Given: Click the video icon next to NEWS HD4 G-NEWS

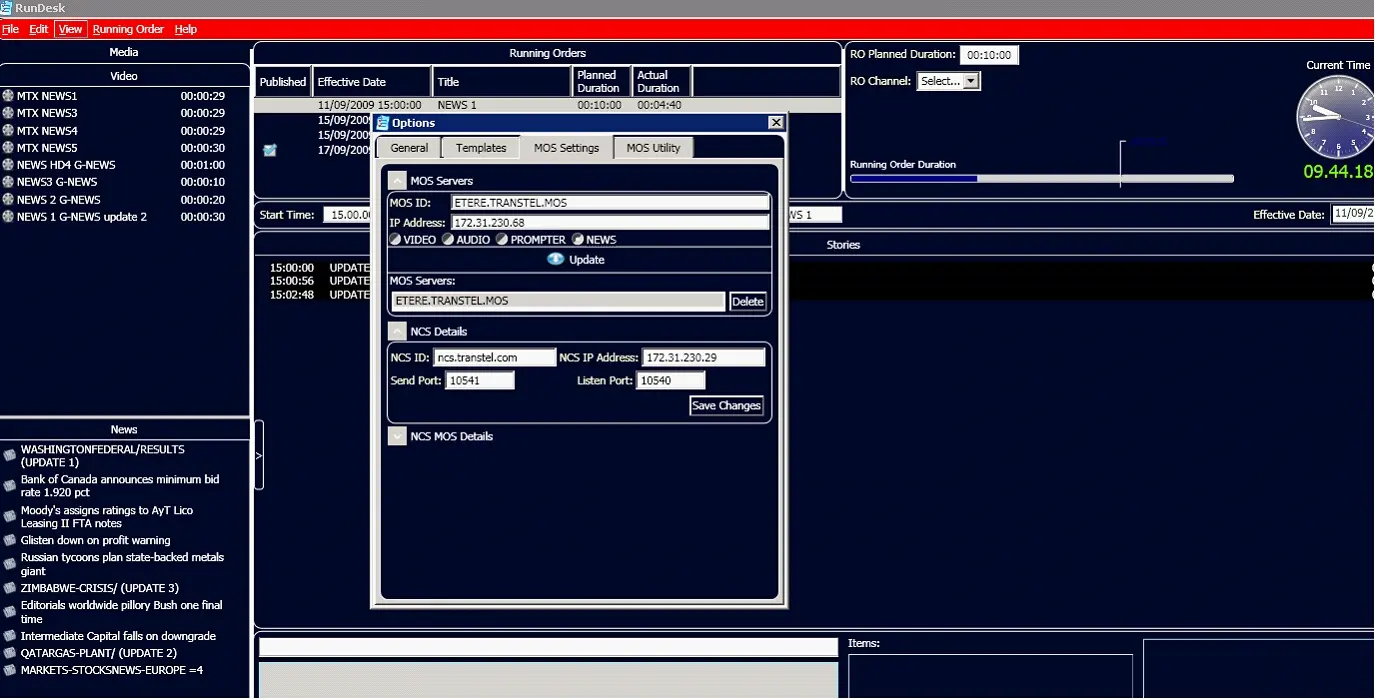Looking at the screenshot, I should pos(8,165).
